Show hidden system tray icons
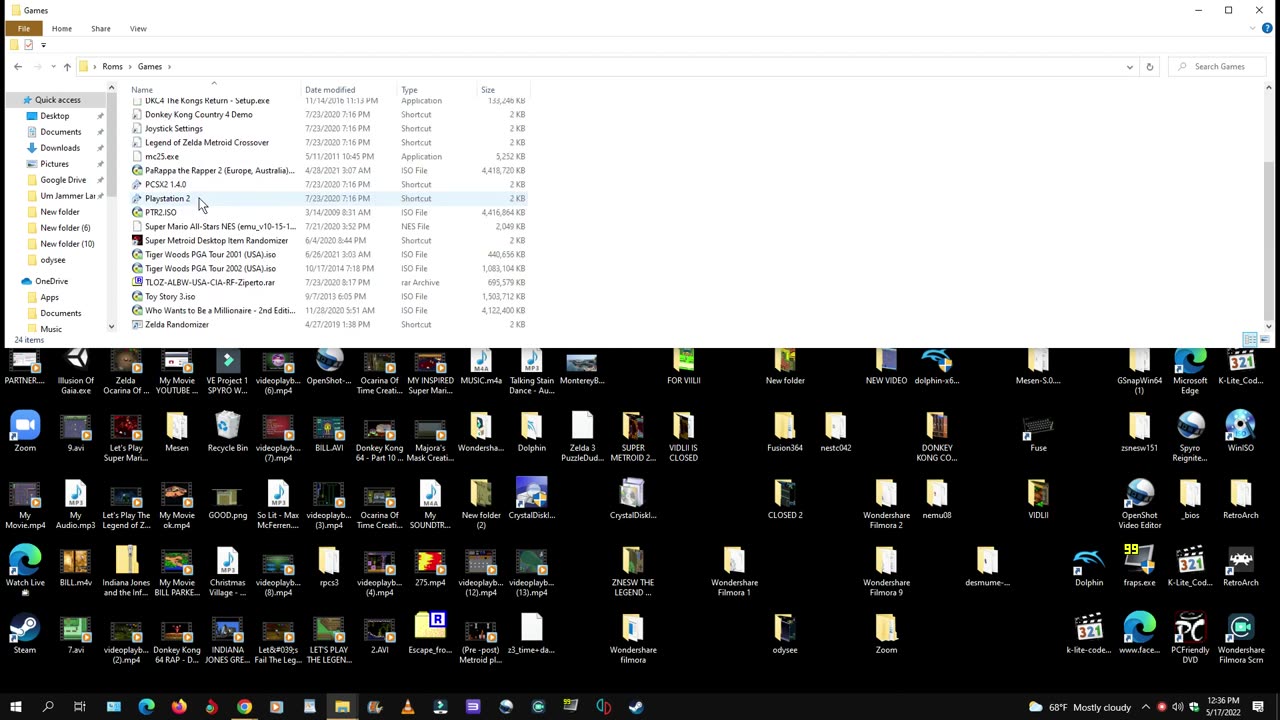The image size is (1280, 720). 1145,707
